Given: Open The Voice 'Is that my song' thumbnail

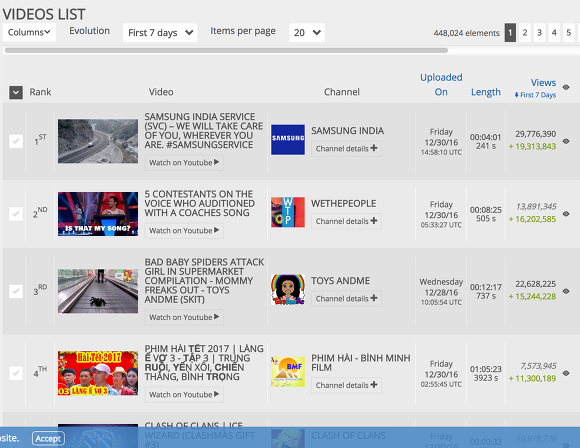Looking at the screenshot, I should [98, 214].
